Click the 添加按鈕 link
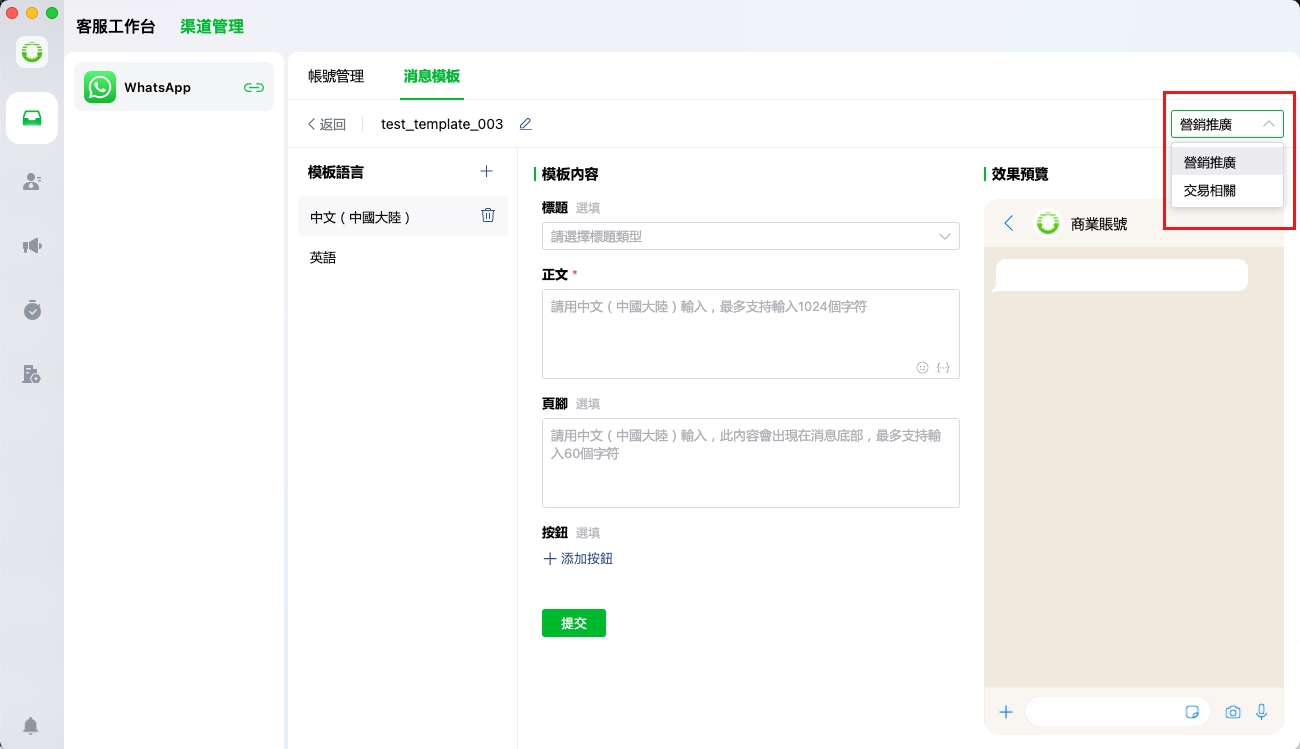This screenshot has height=749, width=1300. click(578, 559)
